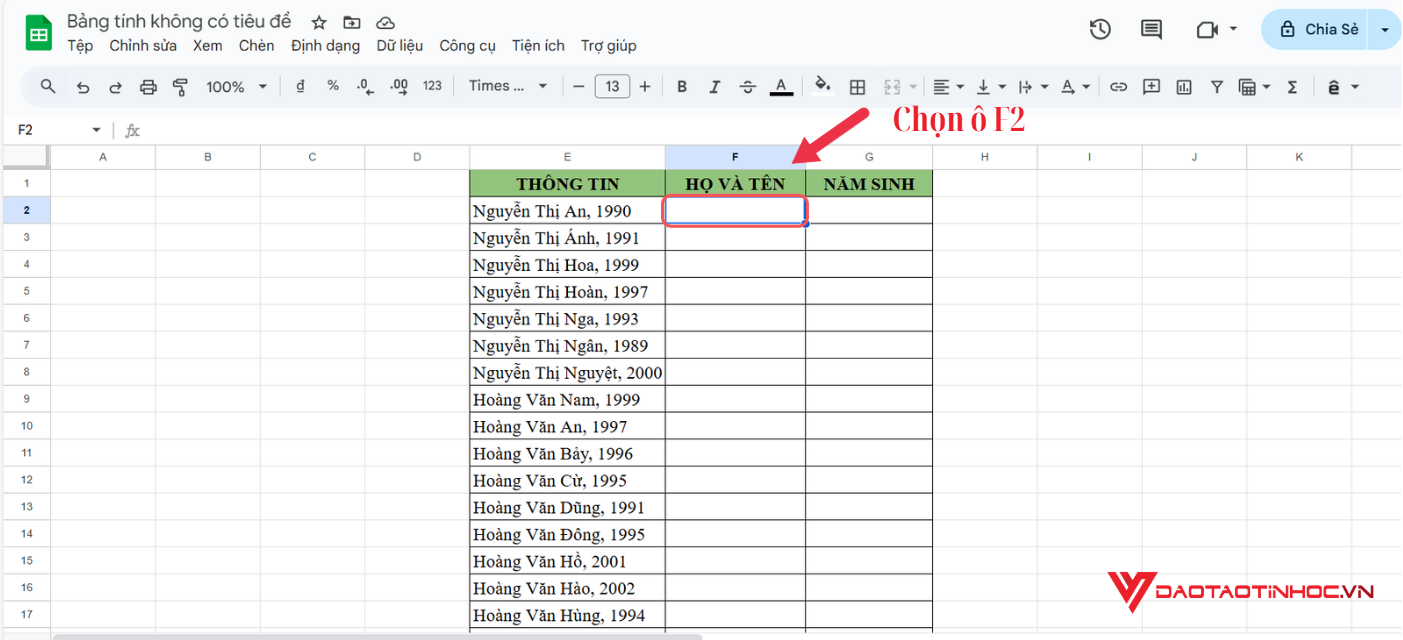Insert a link

pyautogui.click(x=1119, y=86)
